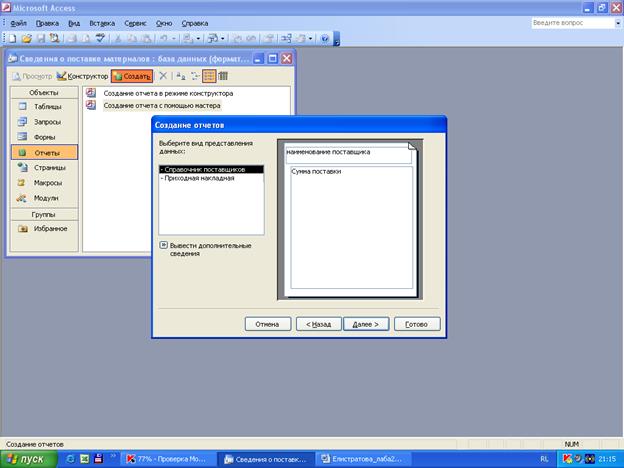Click the < Назад button in wizard
Viewport: 624px width, 468px height.
coord(318,324)
